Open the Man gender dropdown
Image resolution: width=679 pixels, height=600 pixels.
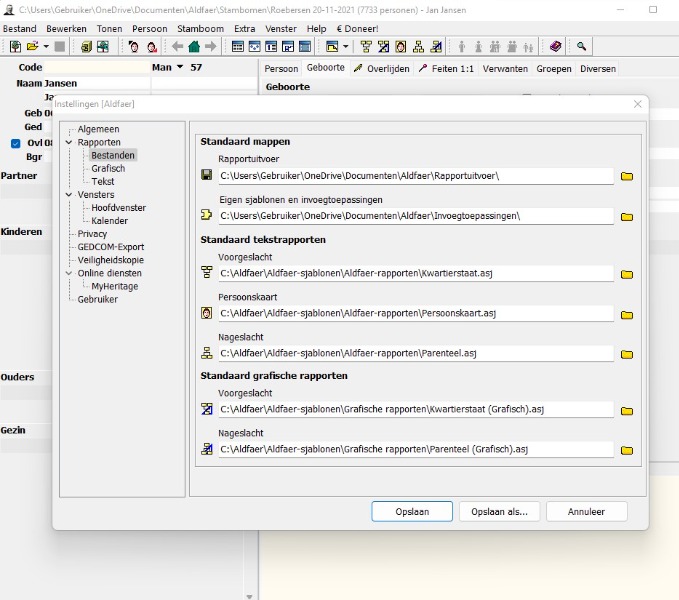click(180, 68)
